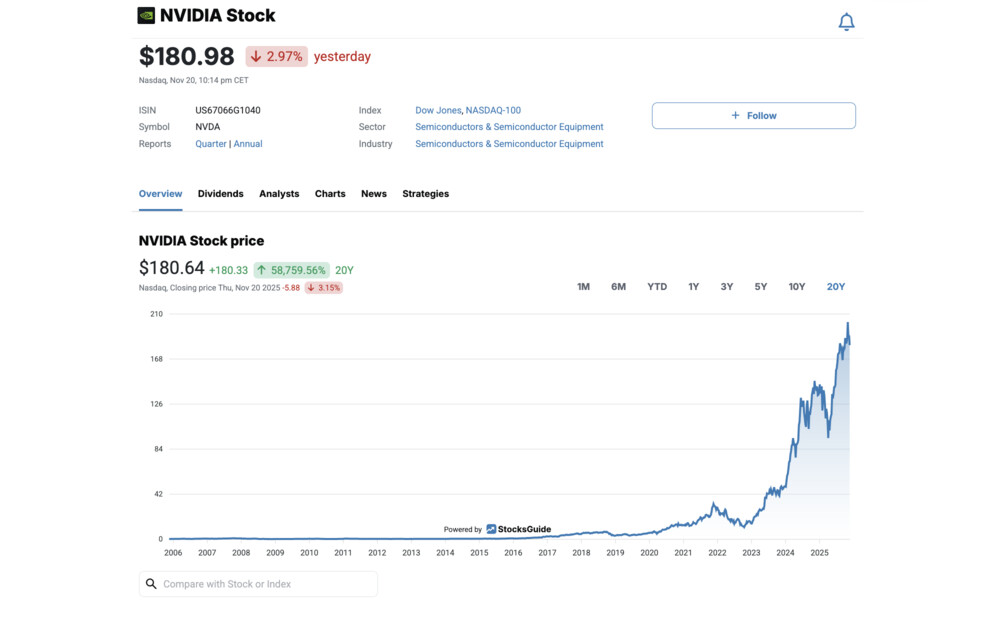Viewport: 988px width, 640px height.
Task: Click the Compare with Stock or Index field
Action: coord(260,583)
